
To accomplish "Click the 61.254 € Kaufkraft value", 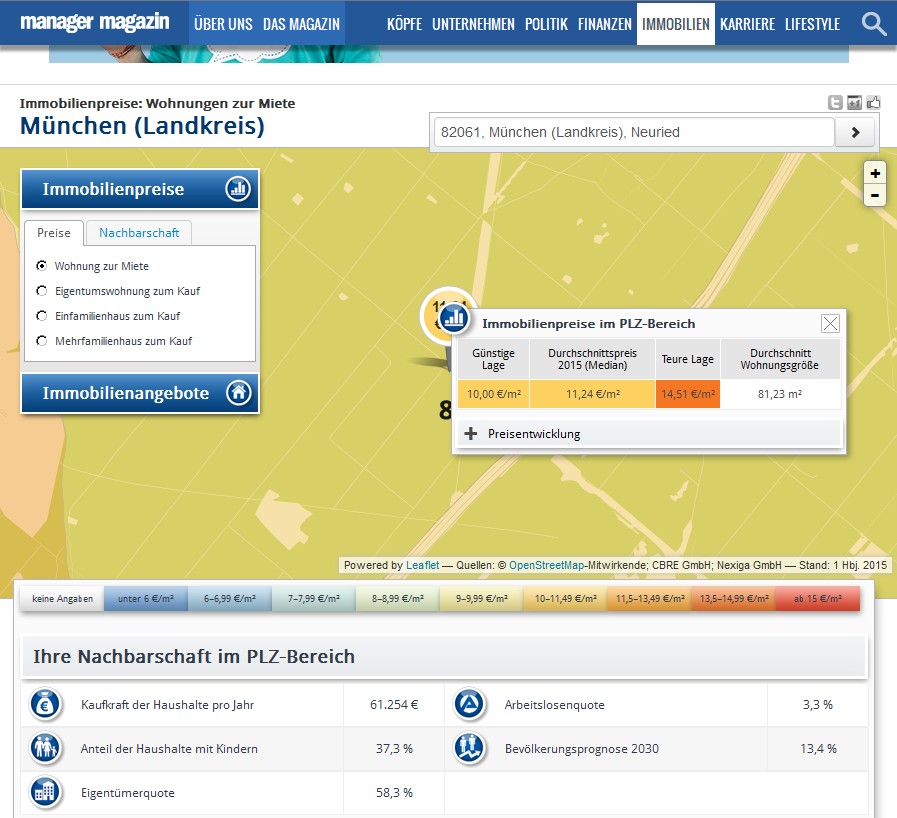I will (x=394, y=705).
